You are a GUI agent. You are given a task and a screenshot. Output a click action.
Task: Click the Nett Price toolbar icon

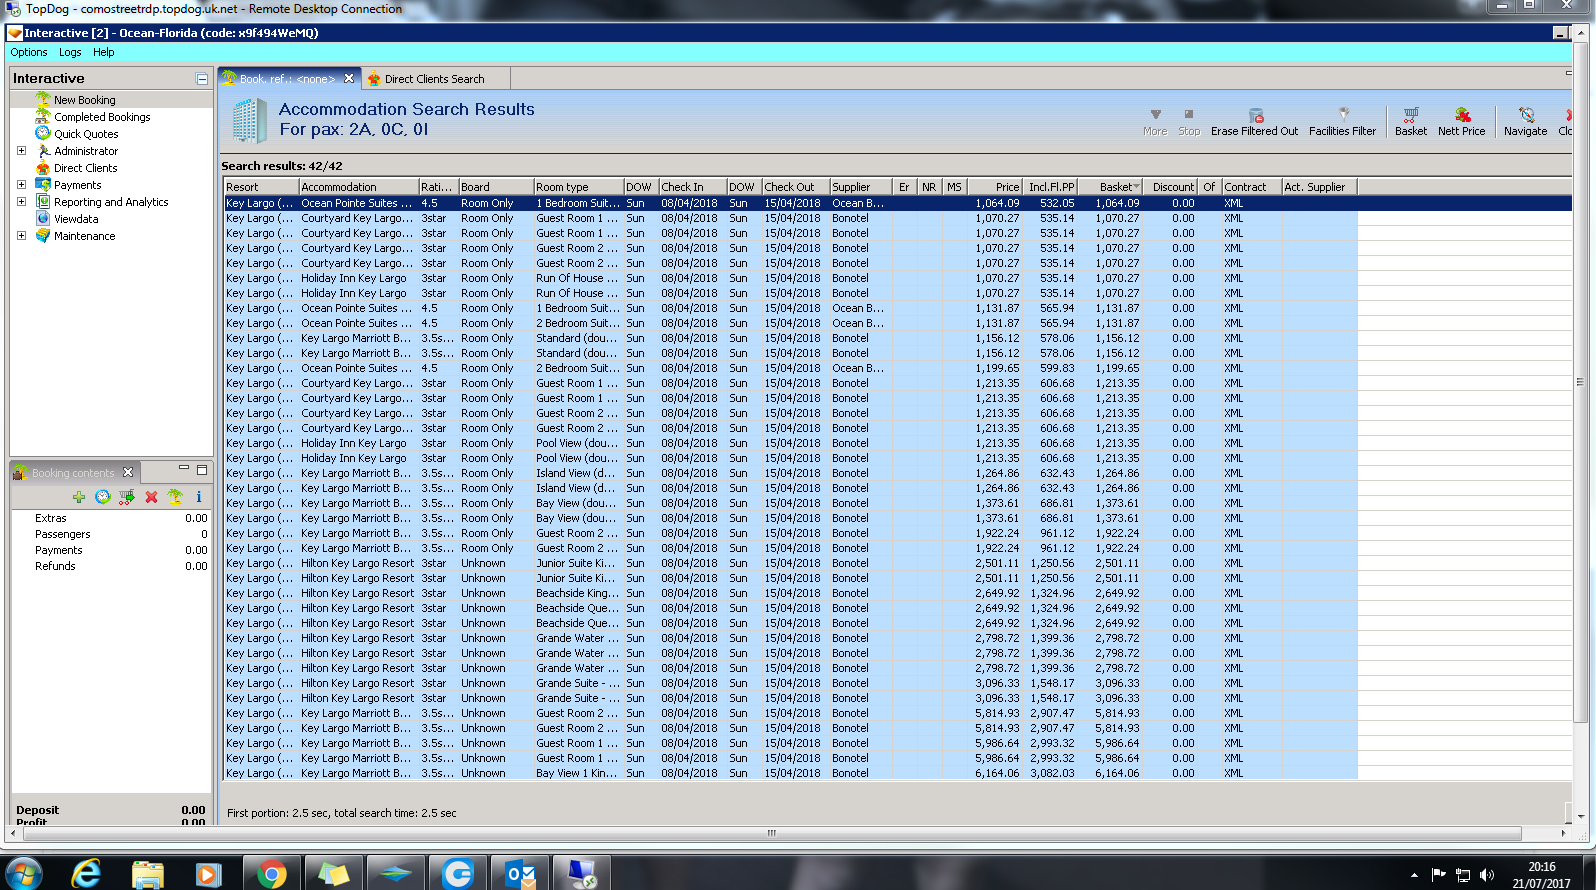[x=1462, y=115]
